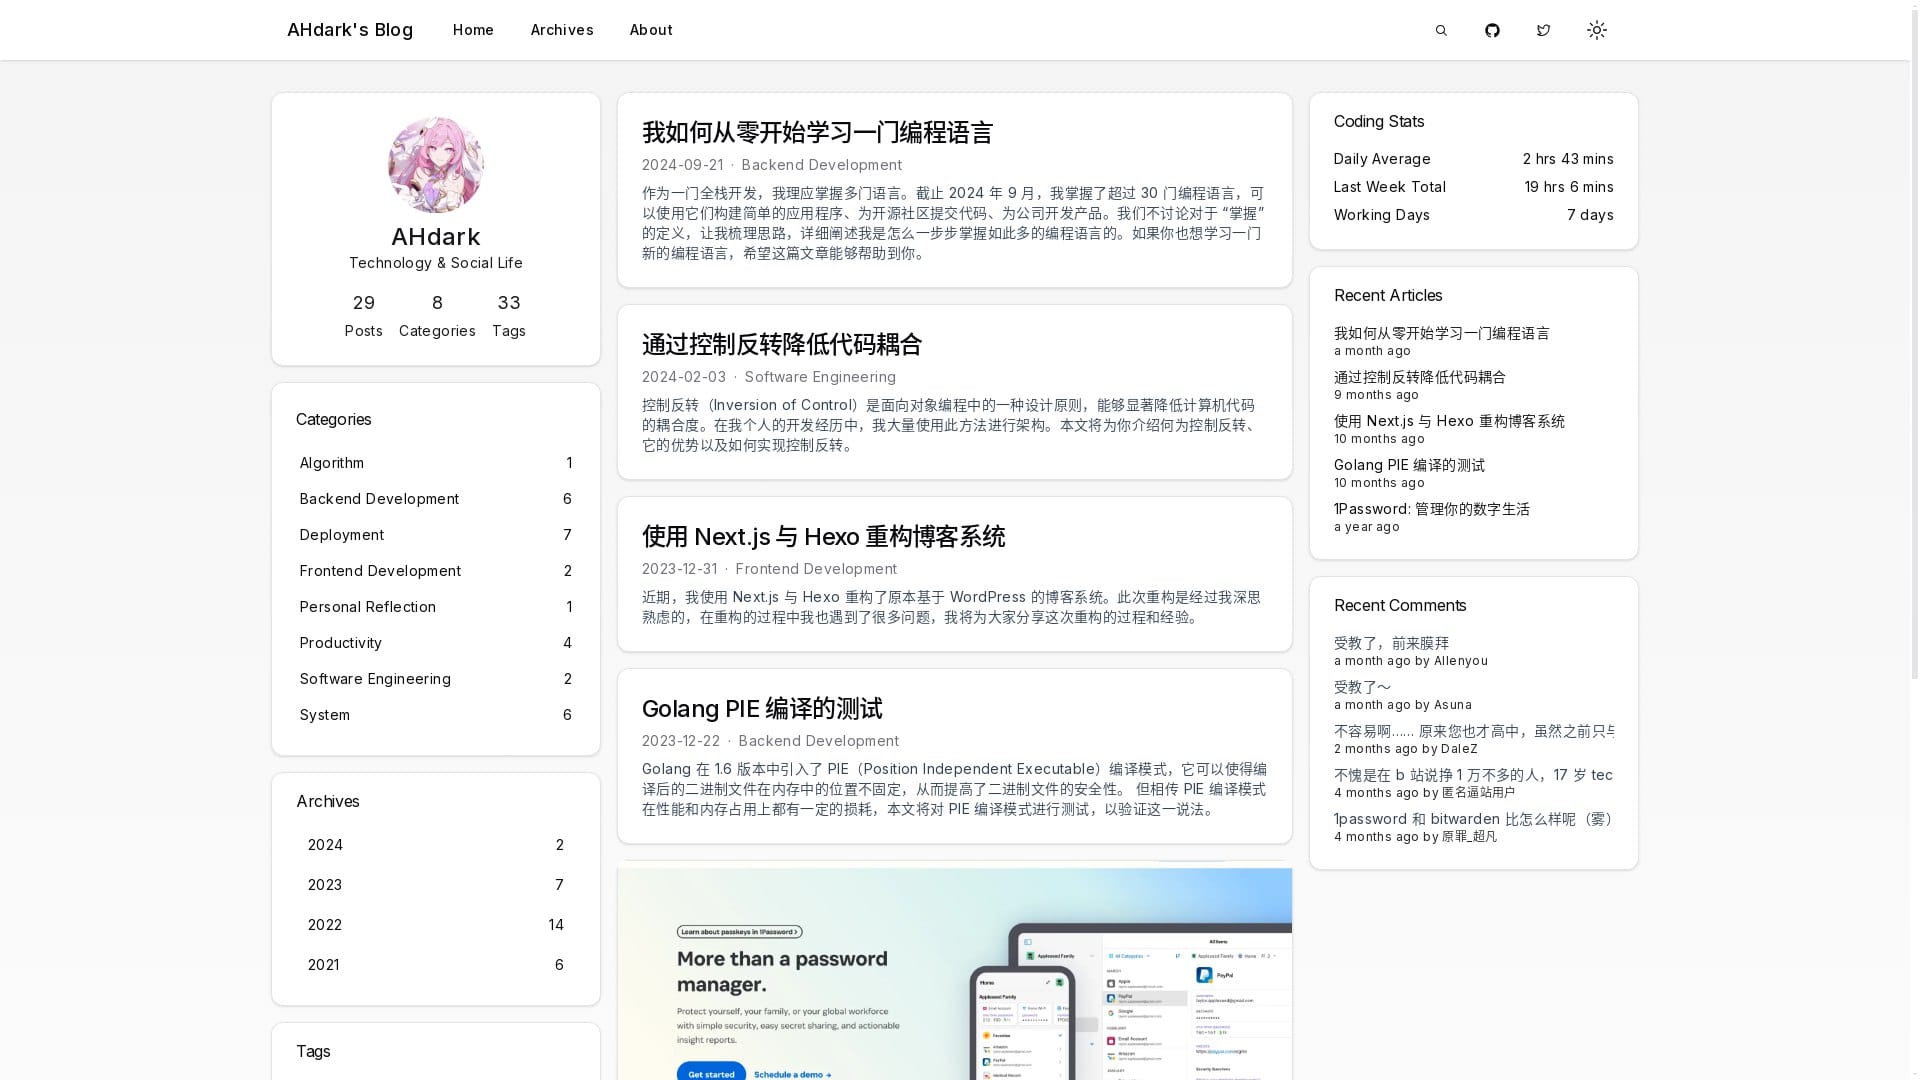Open the GitHub profile icon
Viewport: 1920px width, 1080px height.
point(1492,30)
